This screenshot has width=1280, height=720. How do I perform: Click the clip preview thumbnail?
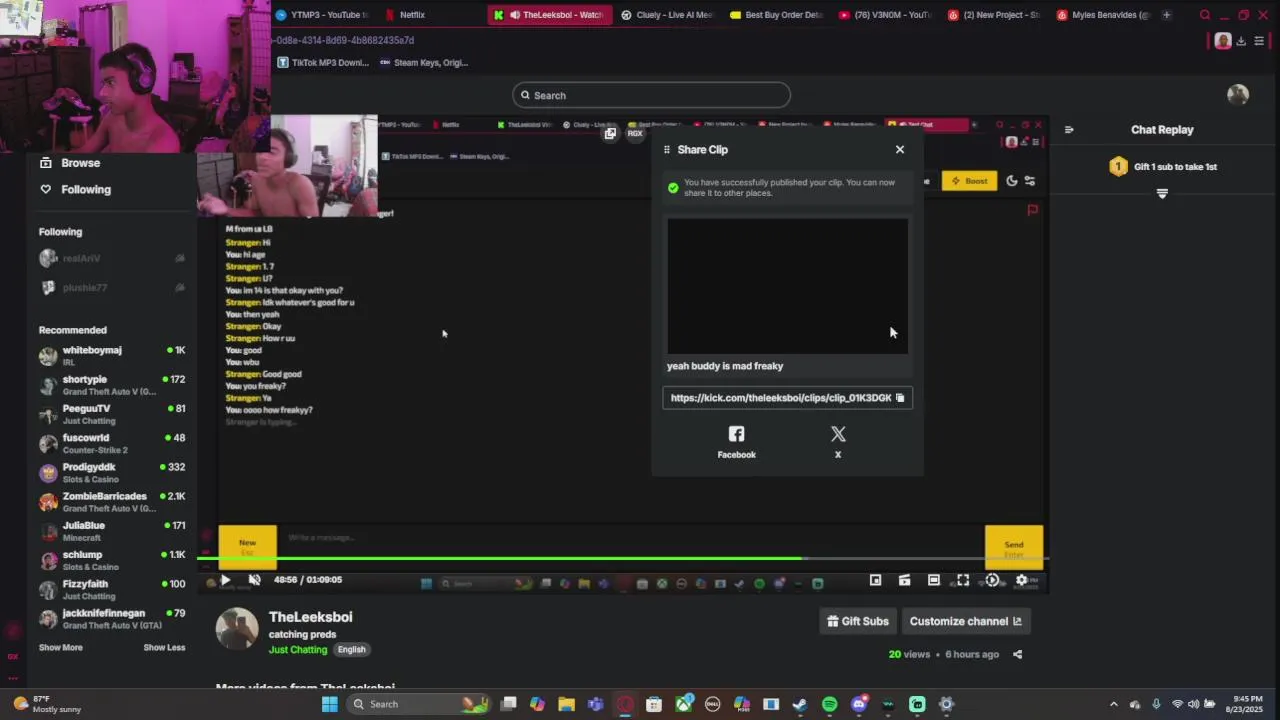pos(788,286)
